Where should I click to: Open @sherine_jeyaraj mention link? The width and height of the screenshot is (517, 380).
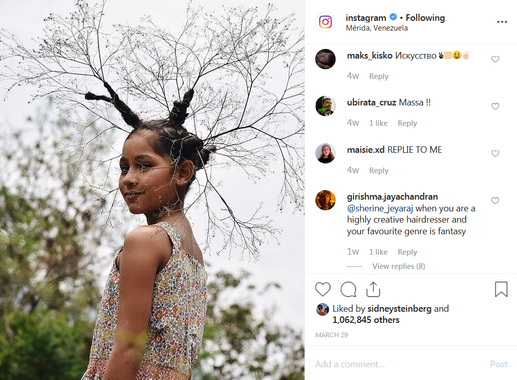(380, 209)
